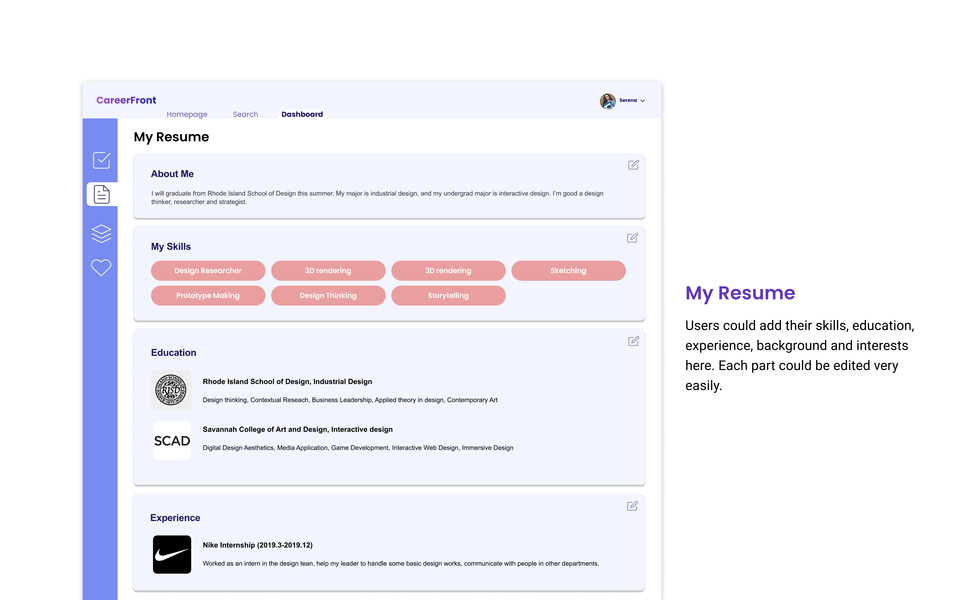The height and width of the screenshot is (600, 960).
Task: Edit the Experience section
Action: [x=632, y=506]
